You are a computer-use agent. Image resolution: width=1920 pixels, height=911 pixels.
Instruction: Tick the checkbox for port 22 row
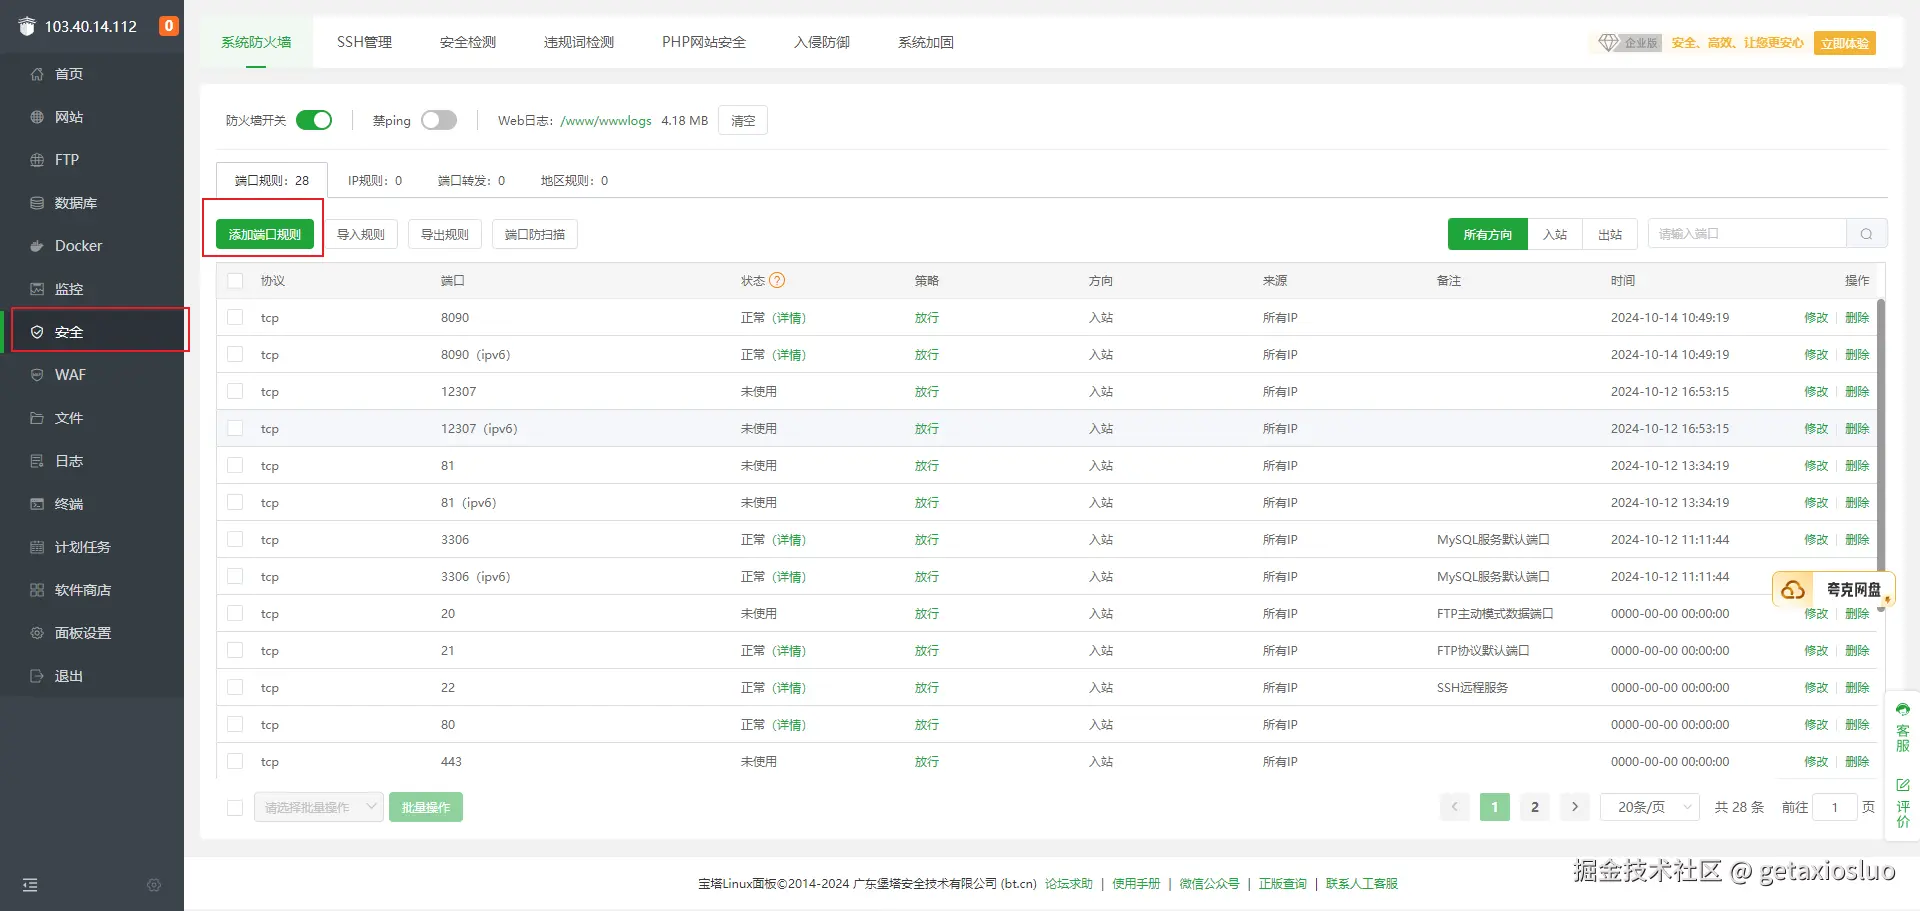tap(235, 688)
